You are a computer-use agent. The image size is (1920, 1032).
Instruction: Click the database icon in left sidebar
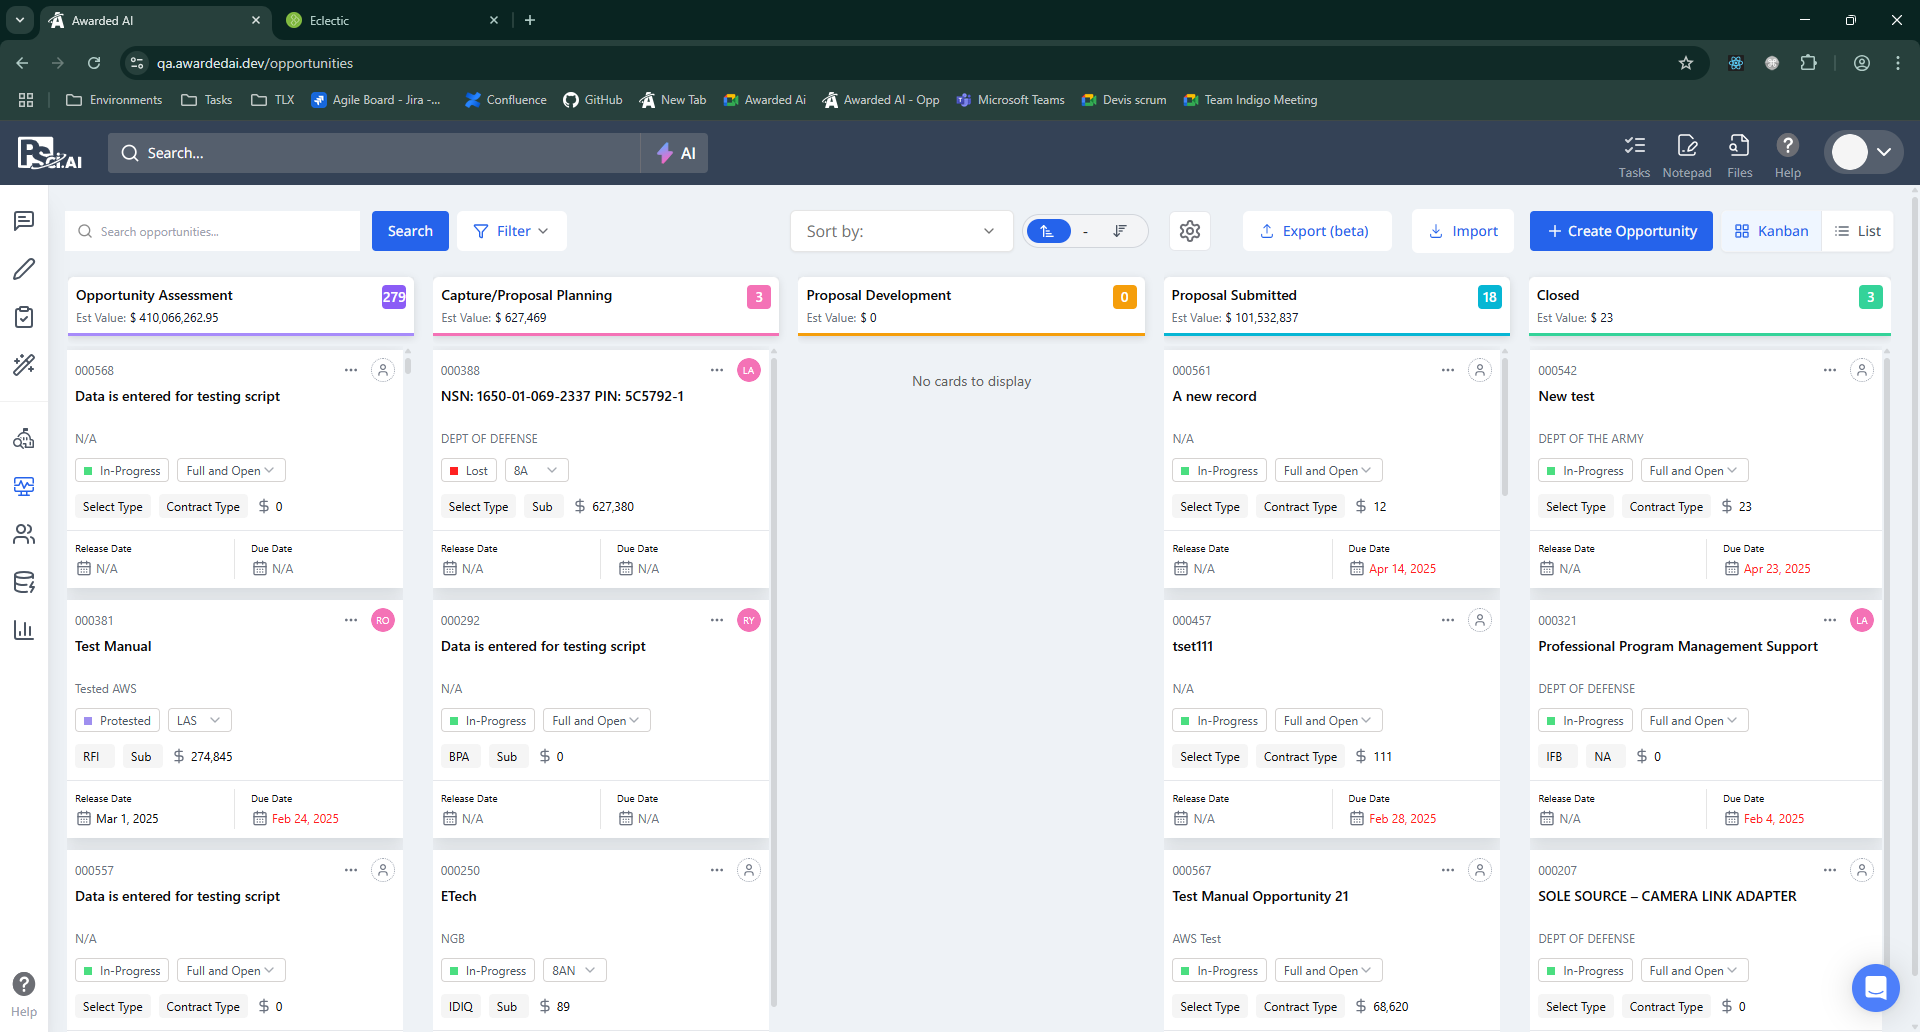click(24, 582)
